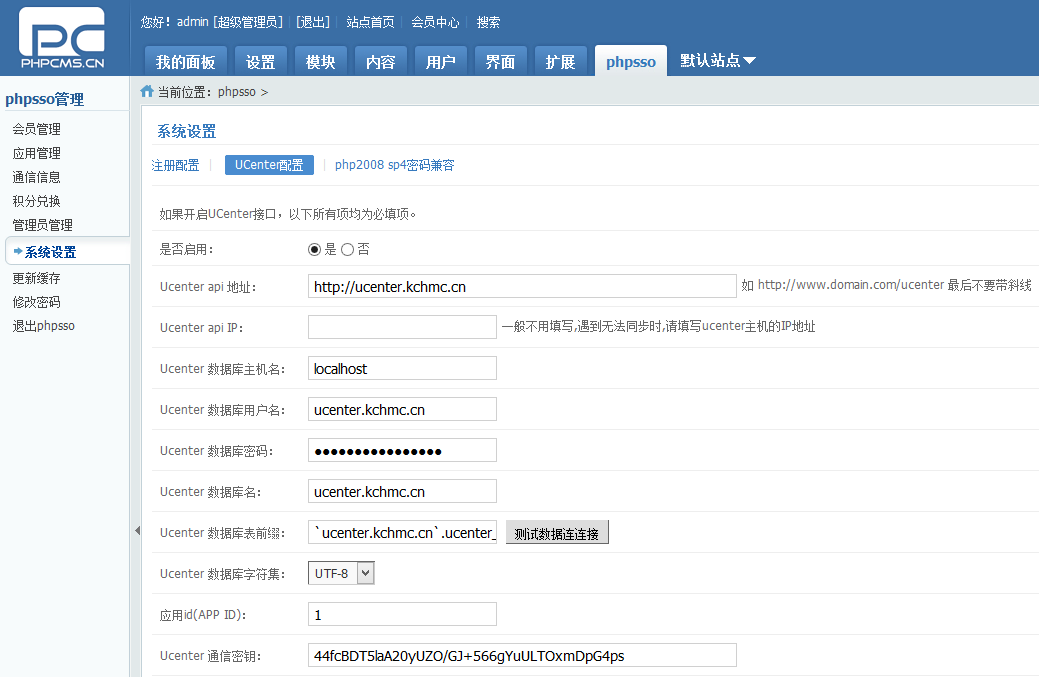1039x677 pixels.
Task: Click the home icon in breadcrumb
Action: click(147, 91)
